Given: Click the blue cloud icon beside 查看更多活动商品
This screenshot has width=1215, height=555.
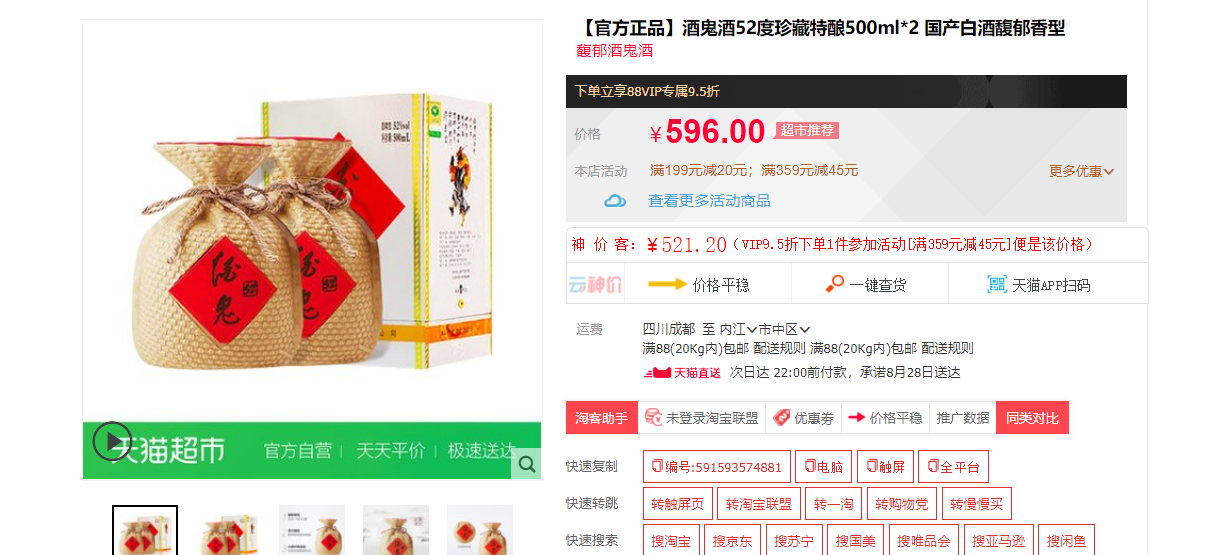Looking at the screenshot, I should (615, 201).
